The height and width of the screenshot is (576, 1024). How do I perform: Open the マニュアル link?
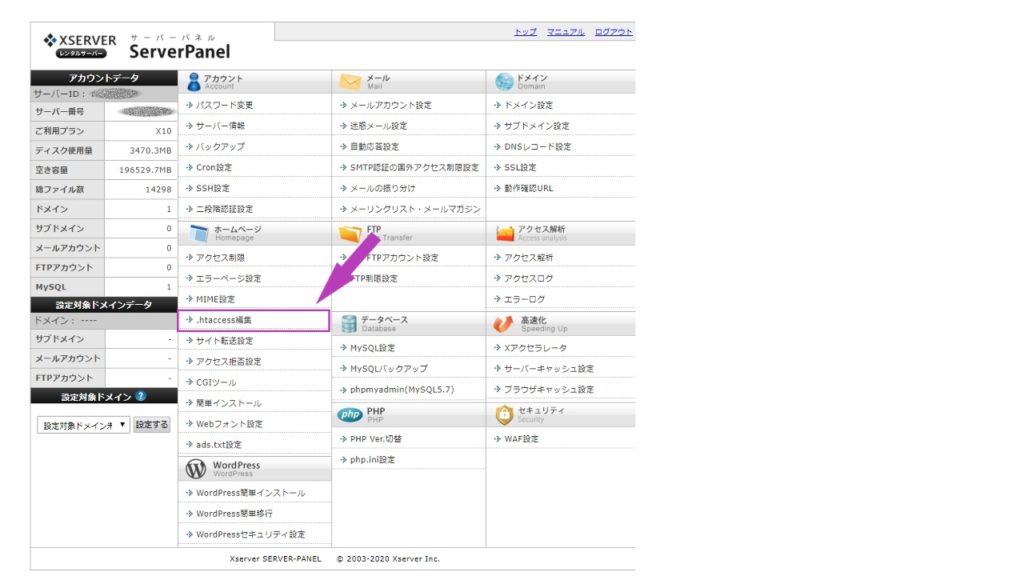pos(566,31)
